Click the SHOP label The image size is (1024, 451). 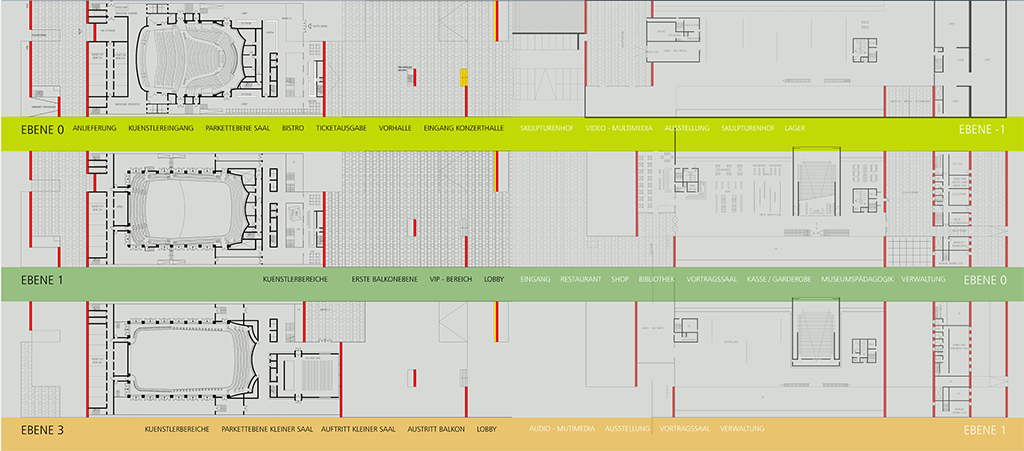click(x=619, y=279)
